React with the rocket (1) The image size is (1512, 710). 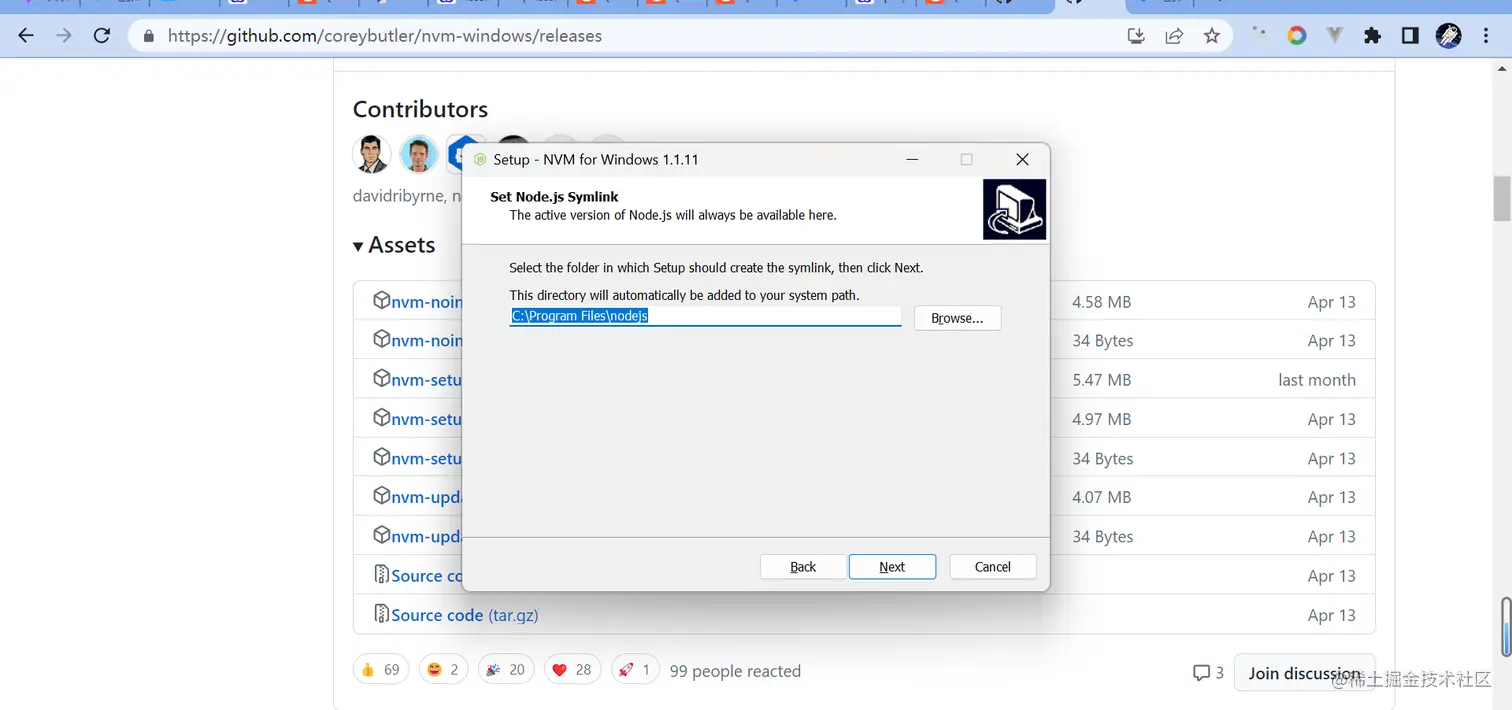click(x=634, y=670)
